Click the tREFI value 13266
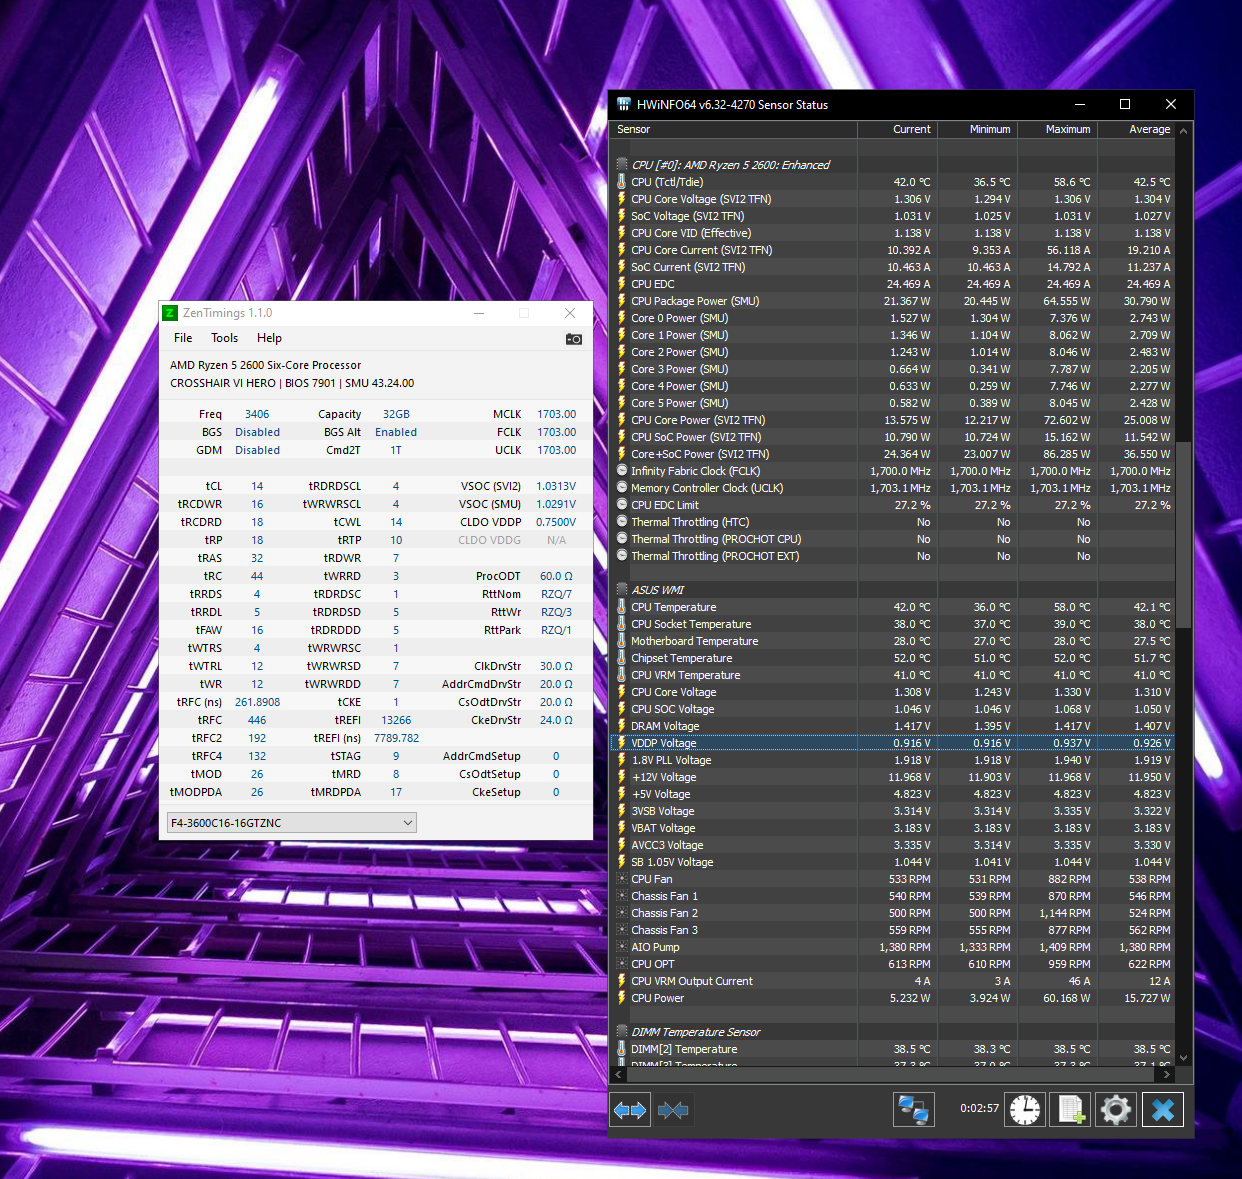The height and width of the screenshot is (1179, 1242). pyautogui.click(x=396, y=720)
